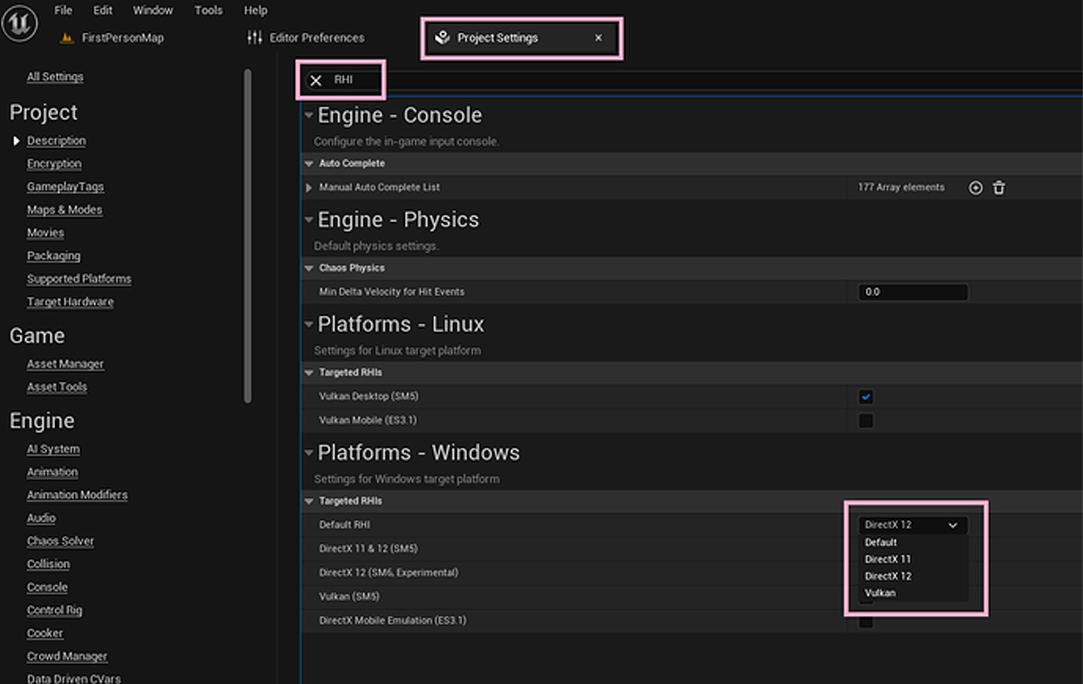Image resolution: width=1083 pixels, height=684 pixels.
Task: Select Vulkan in the Default RHI list
Action: (880, 592)
